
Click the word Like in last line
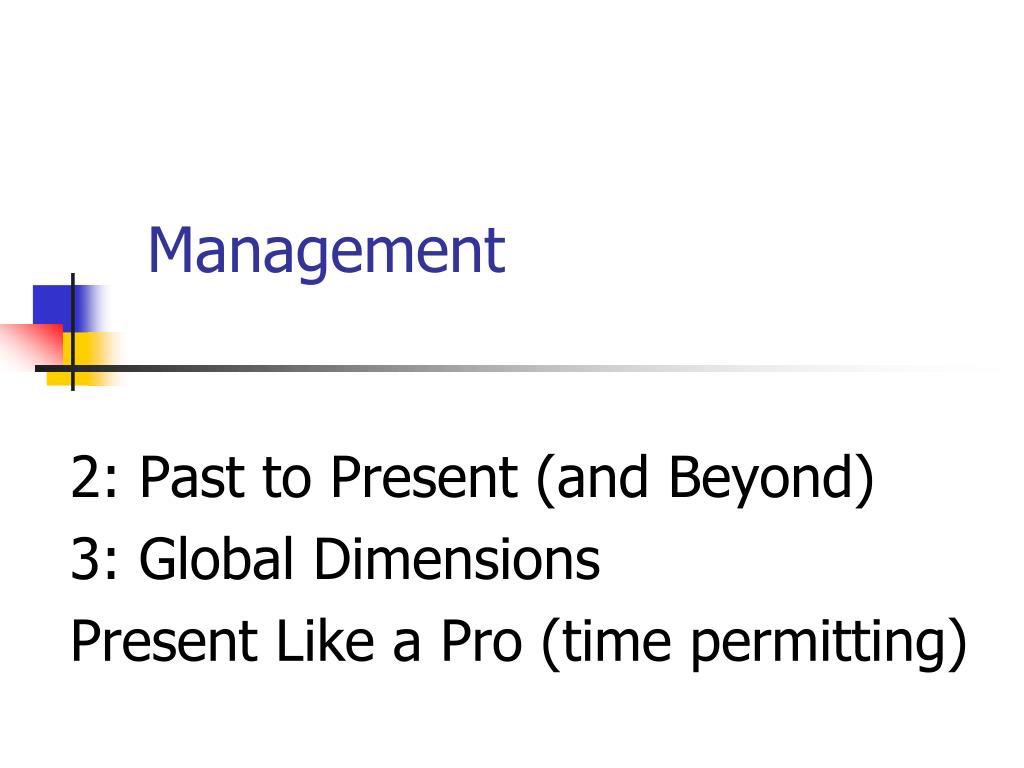(325, 640)
